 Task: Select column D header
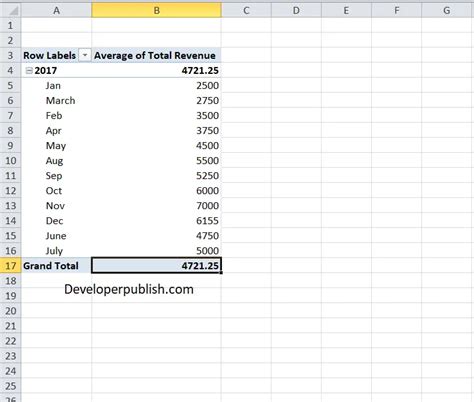point(296,10)
